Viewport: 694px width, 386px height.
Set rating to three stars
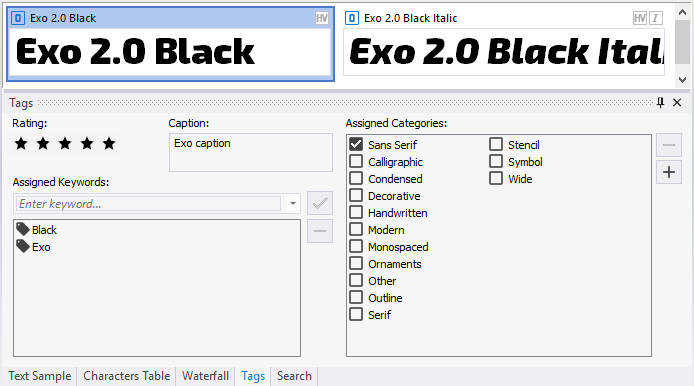[x=65, y=143]
